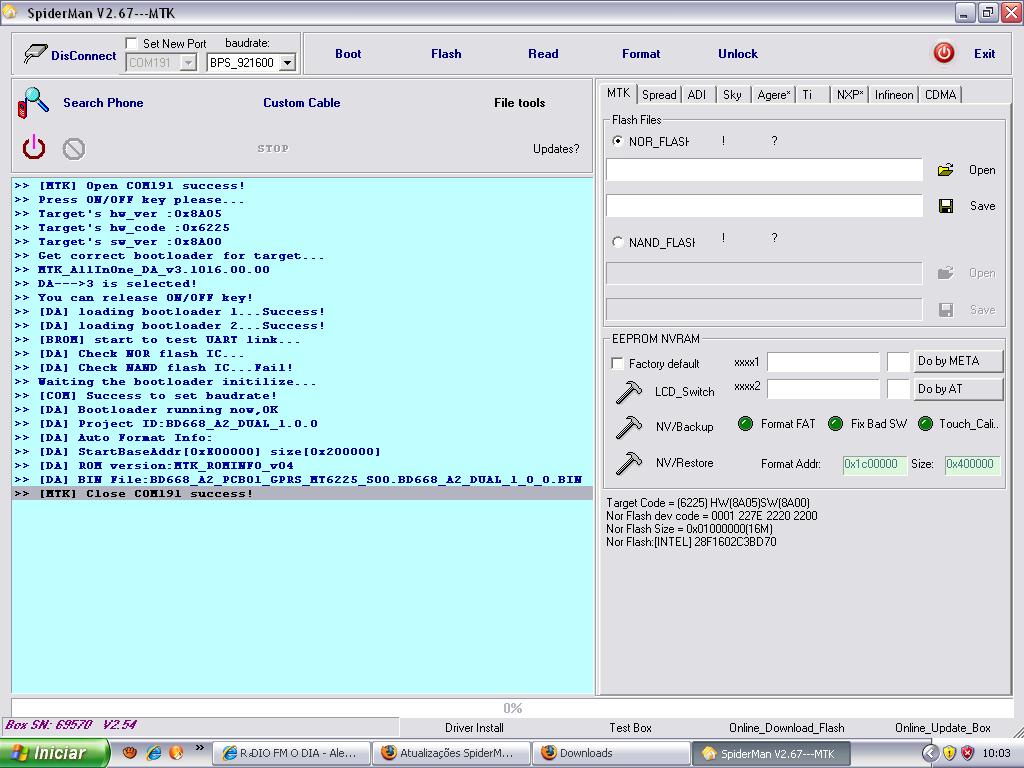Tick the Factory default checkbox
The height and width of the screenshot is (768, 1024).
(x=617, y=363)
